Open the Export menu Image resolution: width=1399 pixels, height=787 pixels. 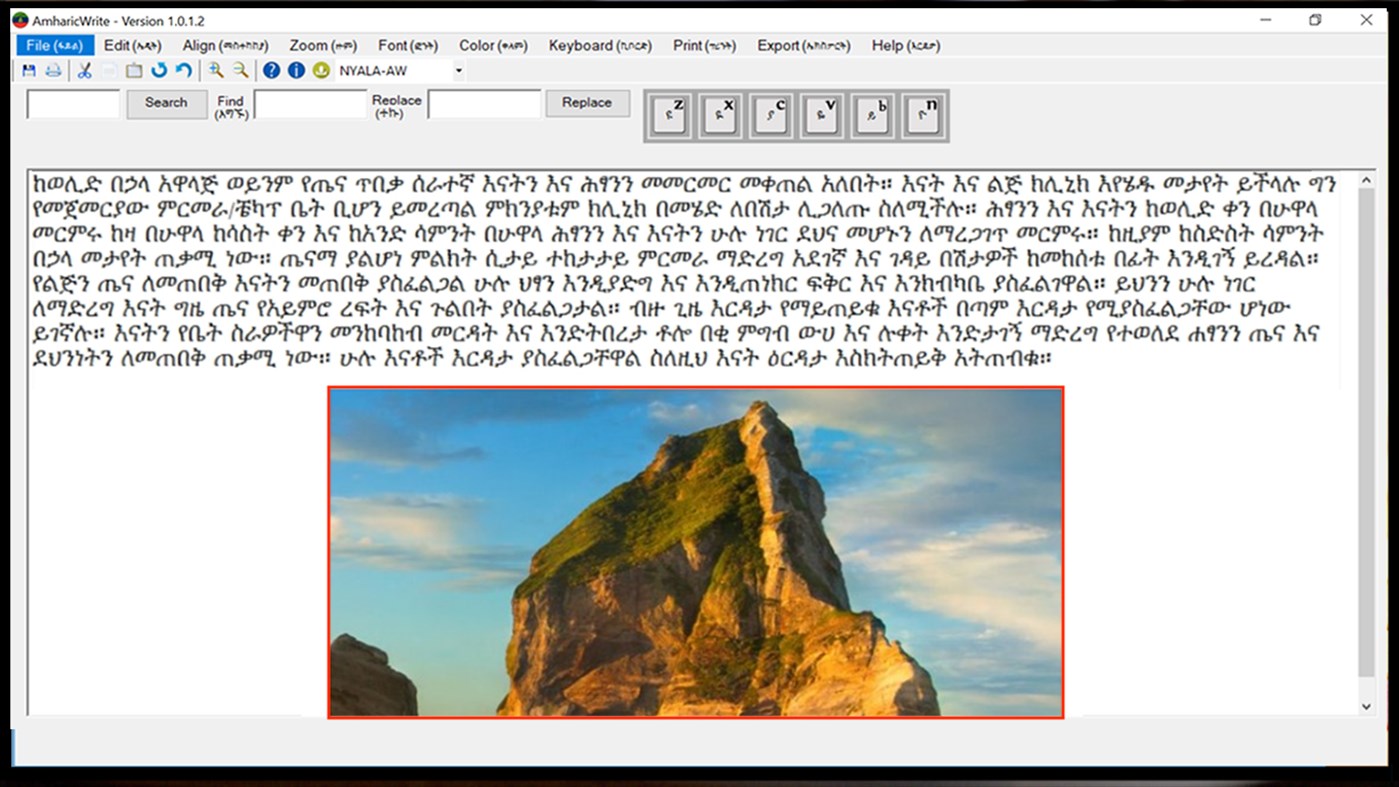coord(805,44)
